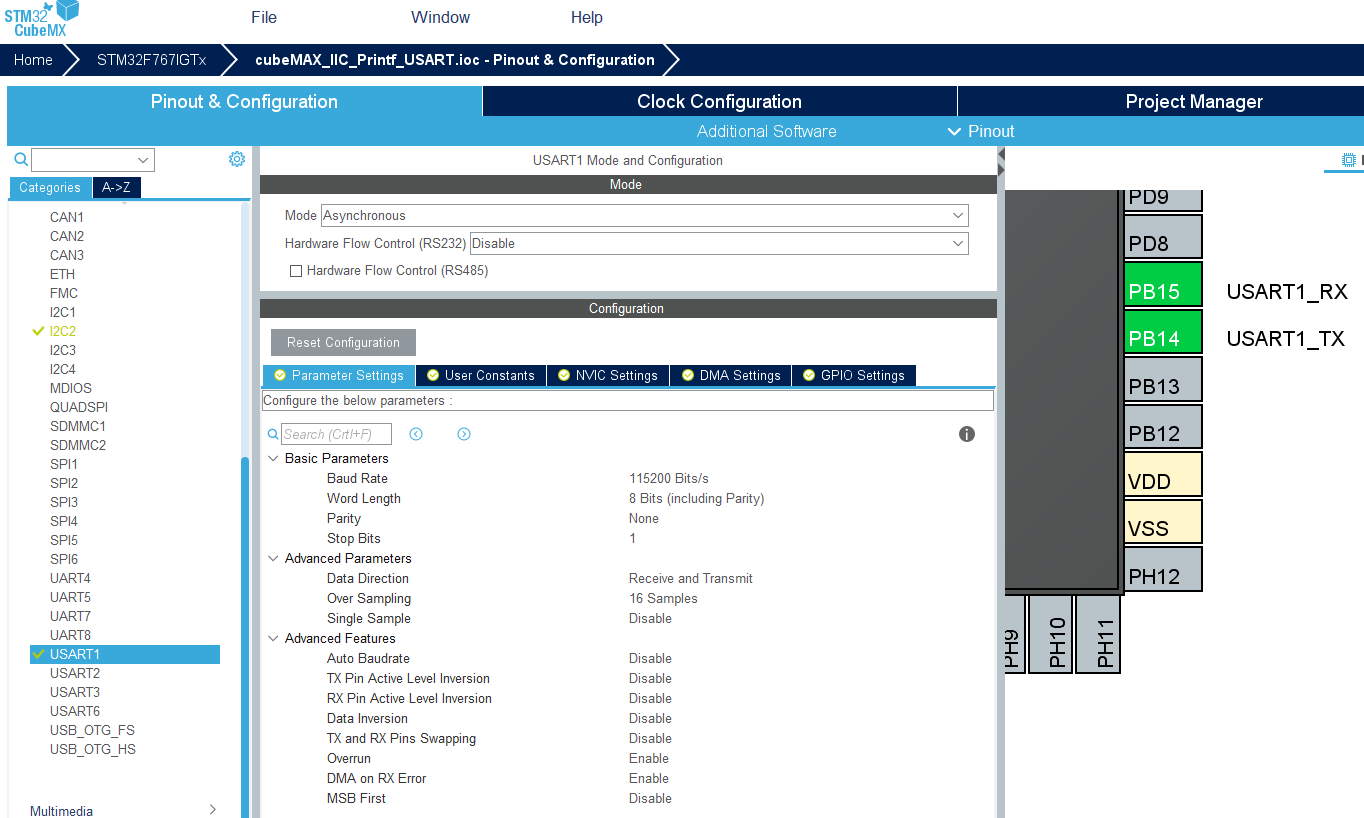Screen dimensions: 1364x818
Task: Open the Pinout dropdown menu
Action: [x=981, y=131]
